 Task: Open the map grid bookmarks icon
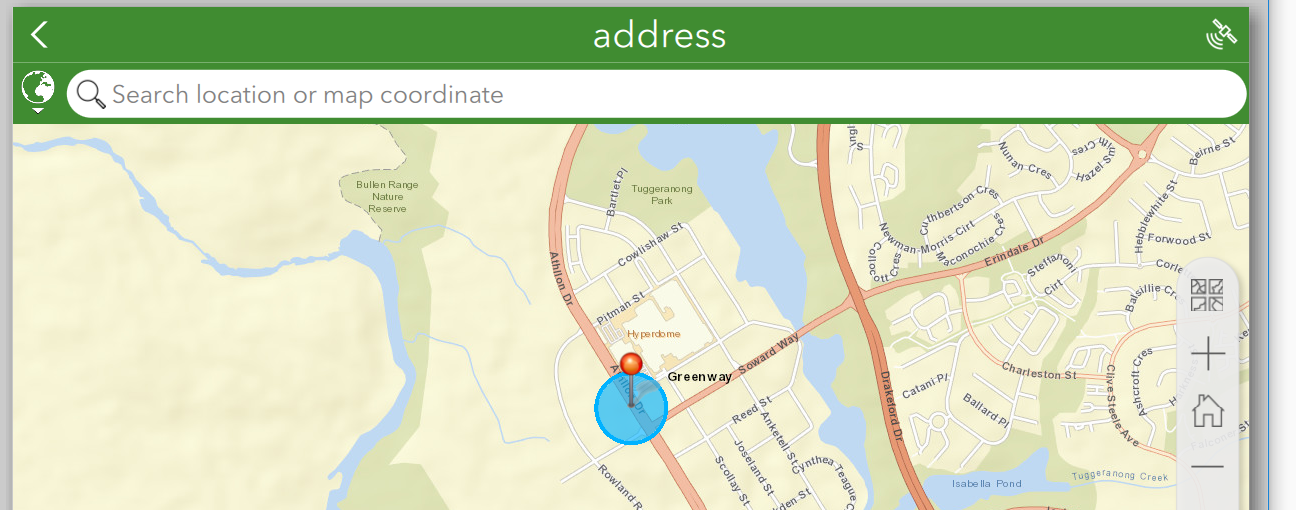click(1208, 296)
